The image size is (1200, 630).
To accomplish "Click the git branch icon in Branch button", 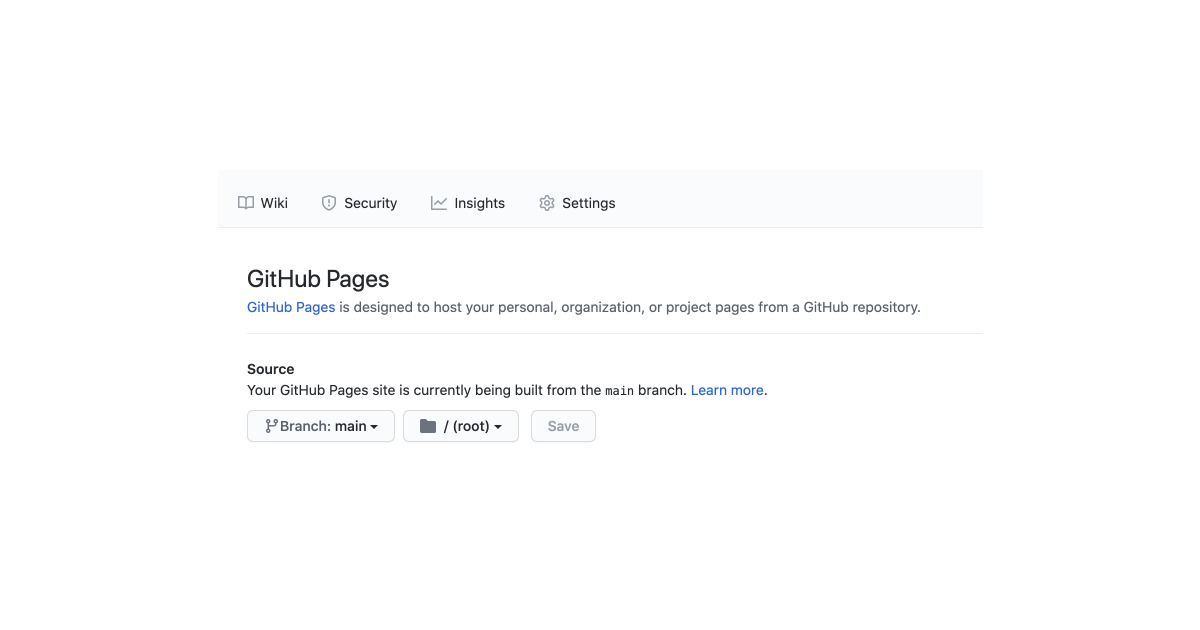I will (x=271, y=426).
